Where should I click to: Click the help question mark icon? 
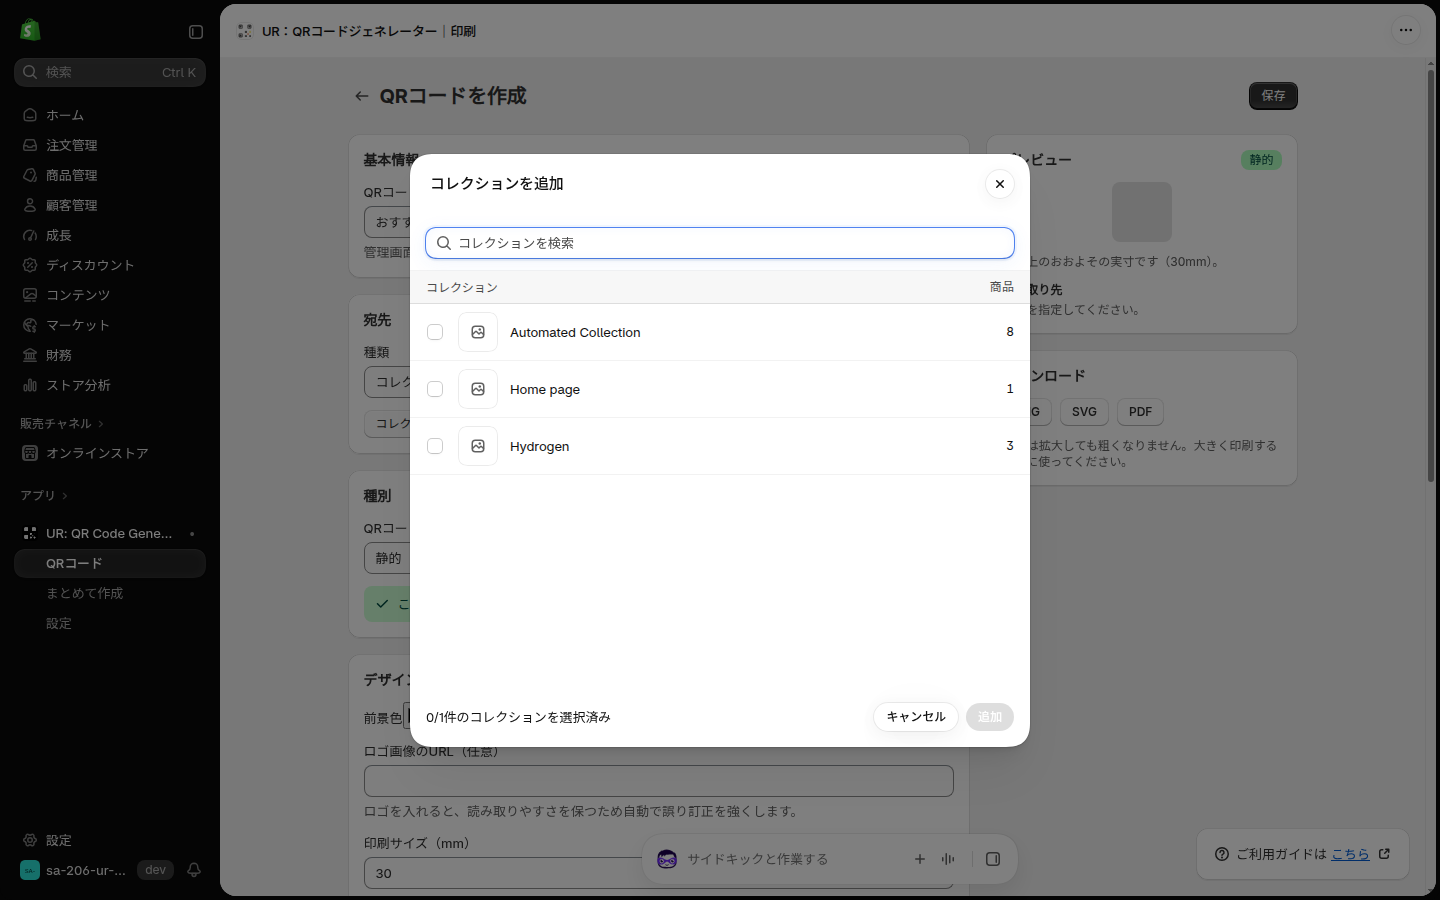pos(1222,854)
